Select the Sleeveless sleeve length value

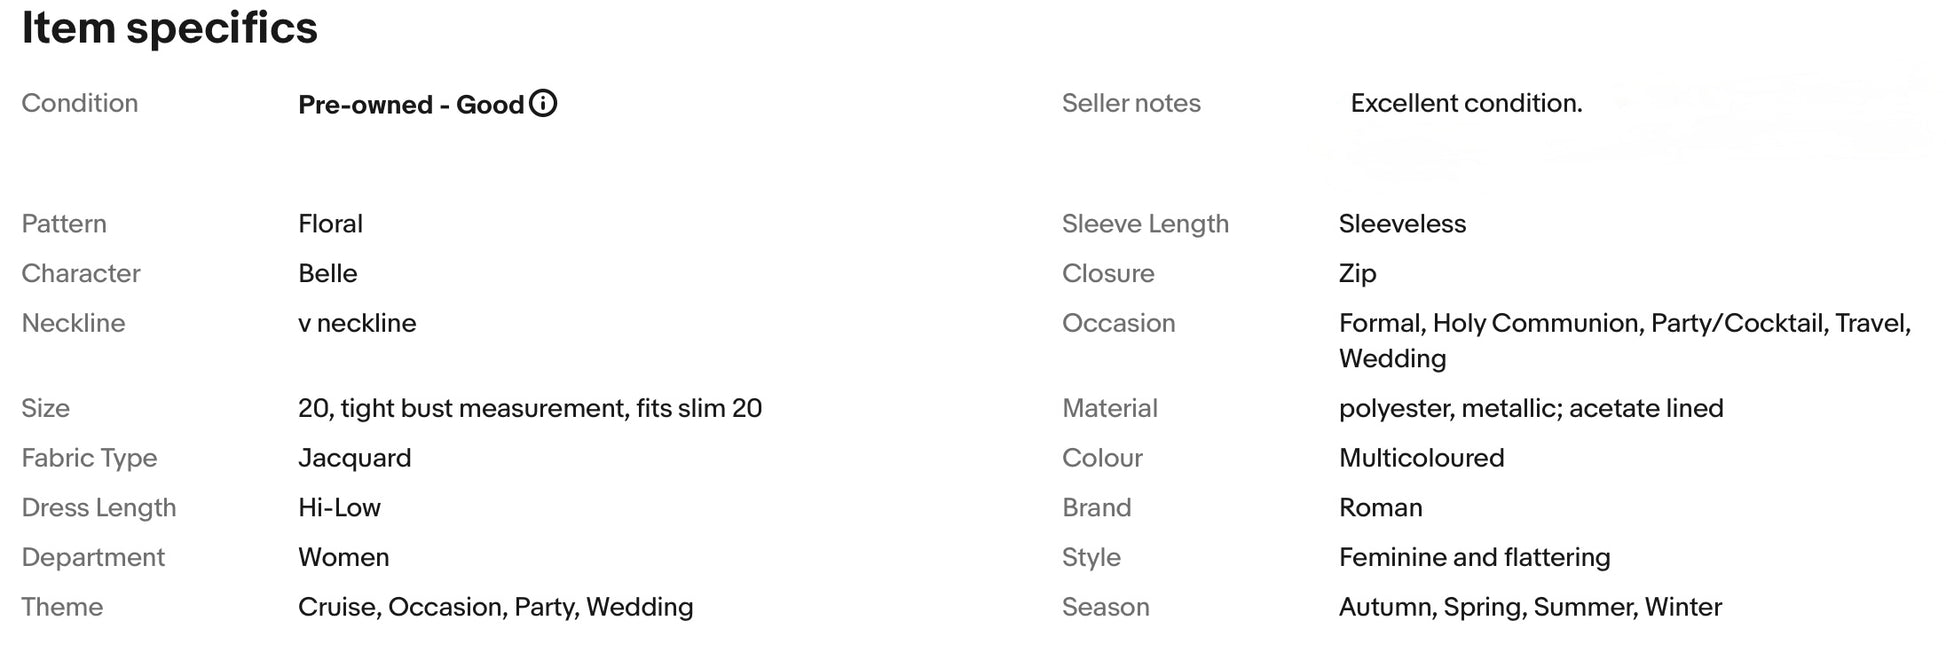tap(1401, 224)
